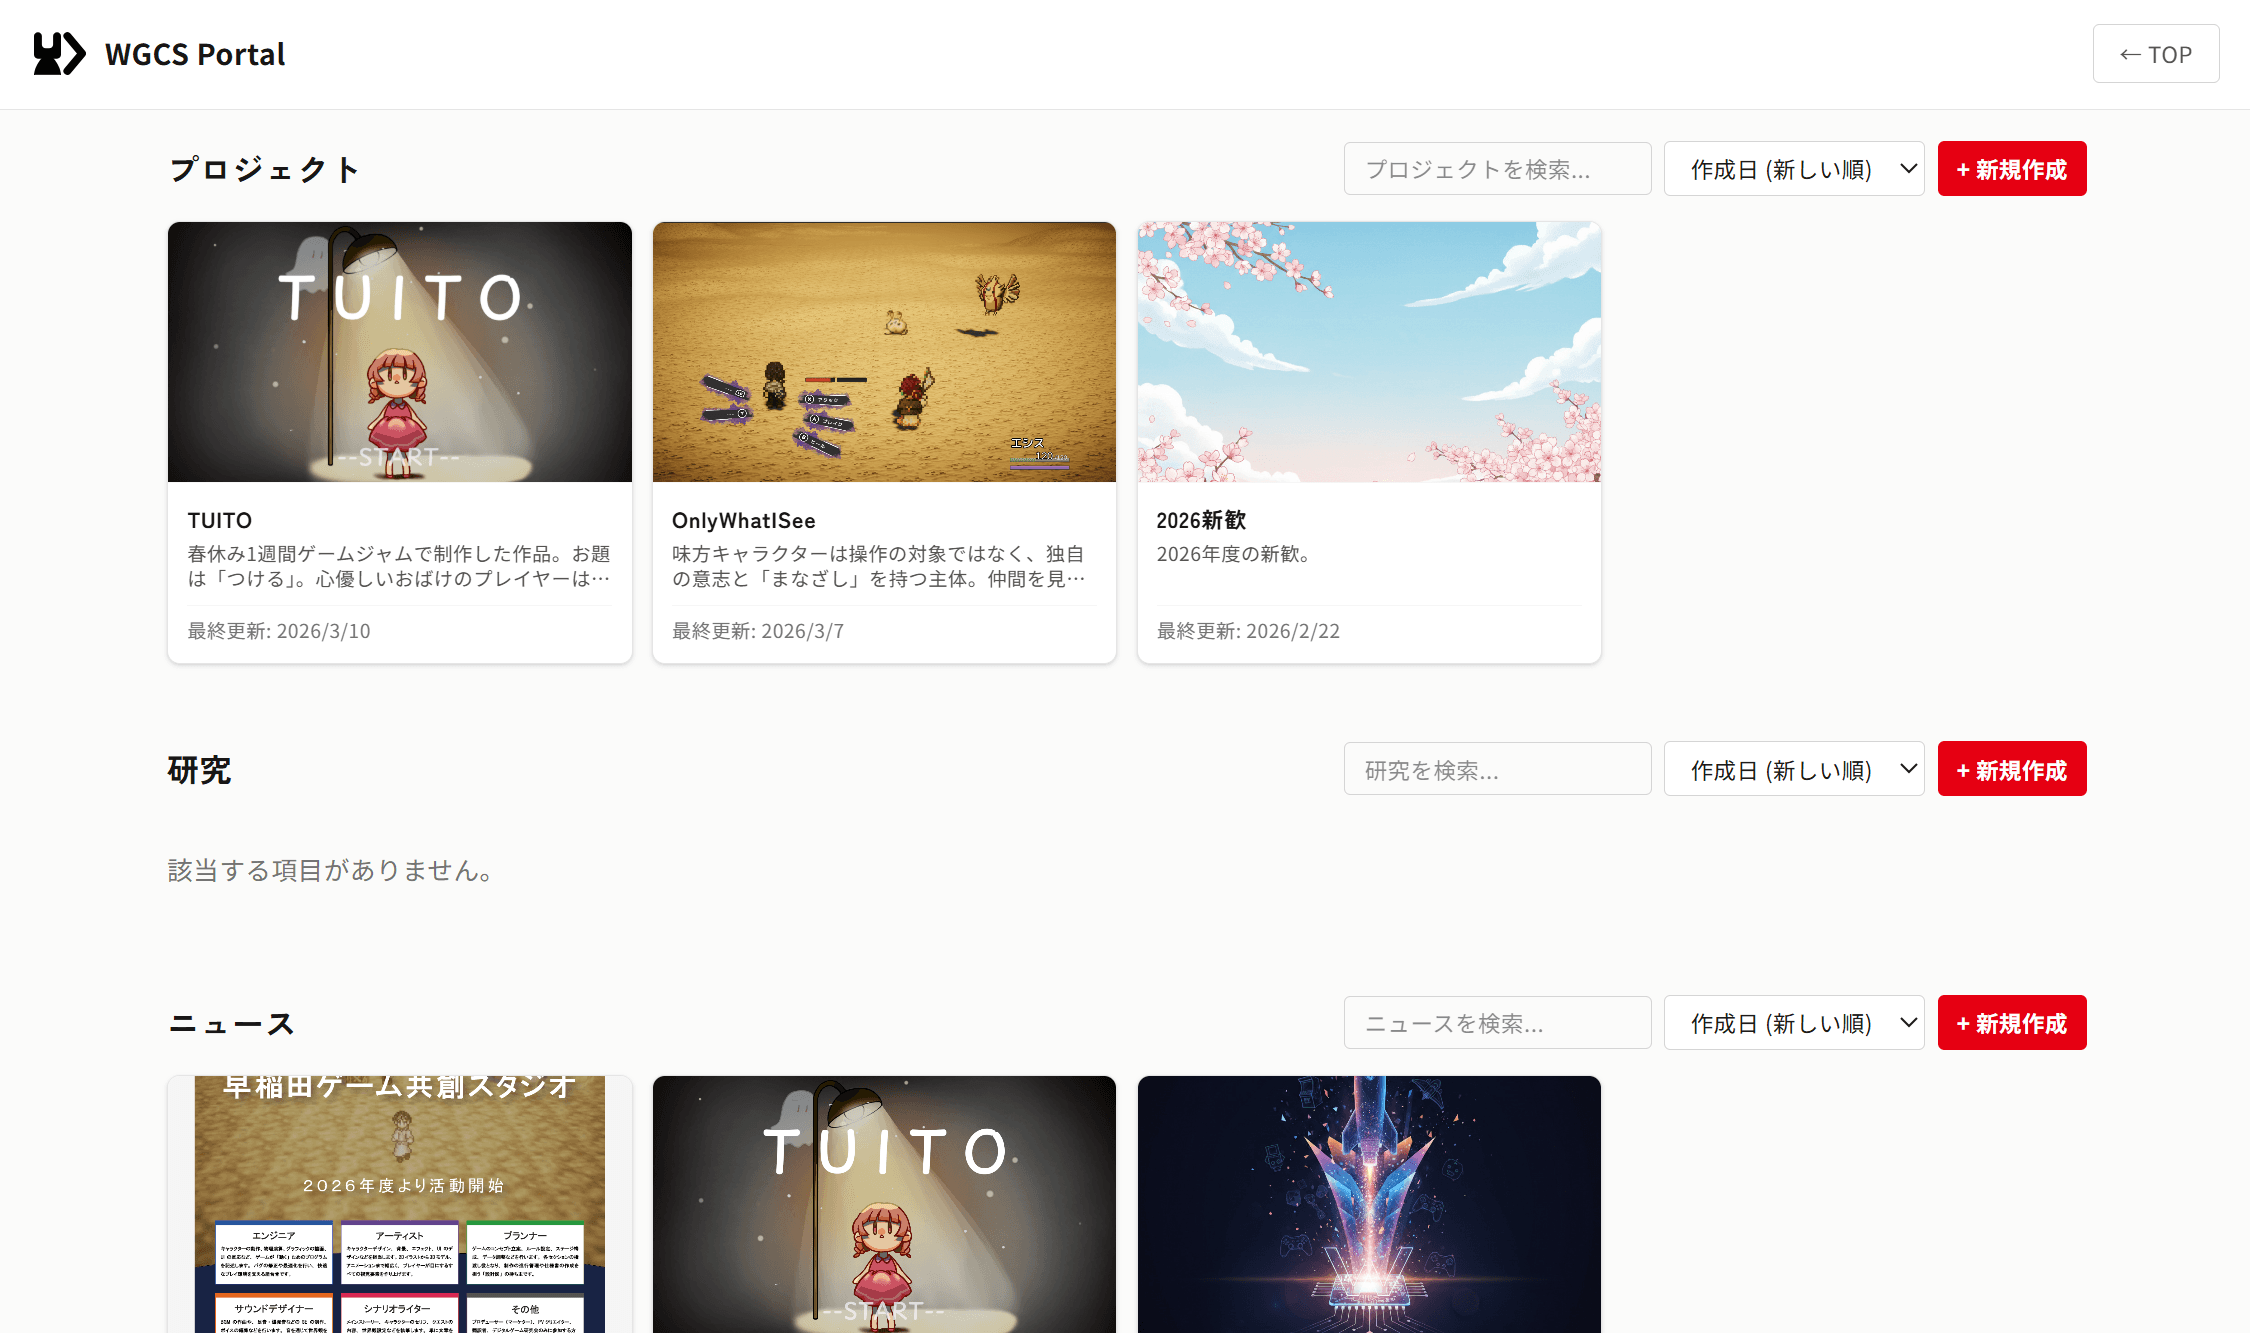This screenshot has width=2250, height=1333.
Task: Open the TUITO news card image
Action: coord(884,1204)
